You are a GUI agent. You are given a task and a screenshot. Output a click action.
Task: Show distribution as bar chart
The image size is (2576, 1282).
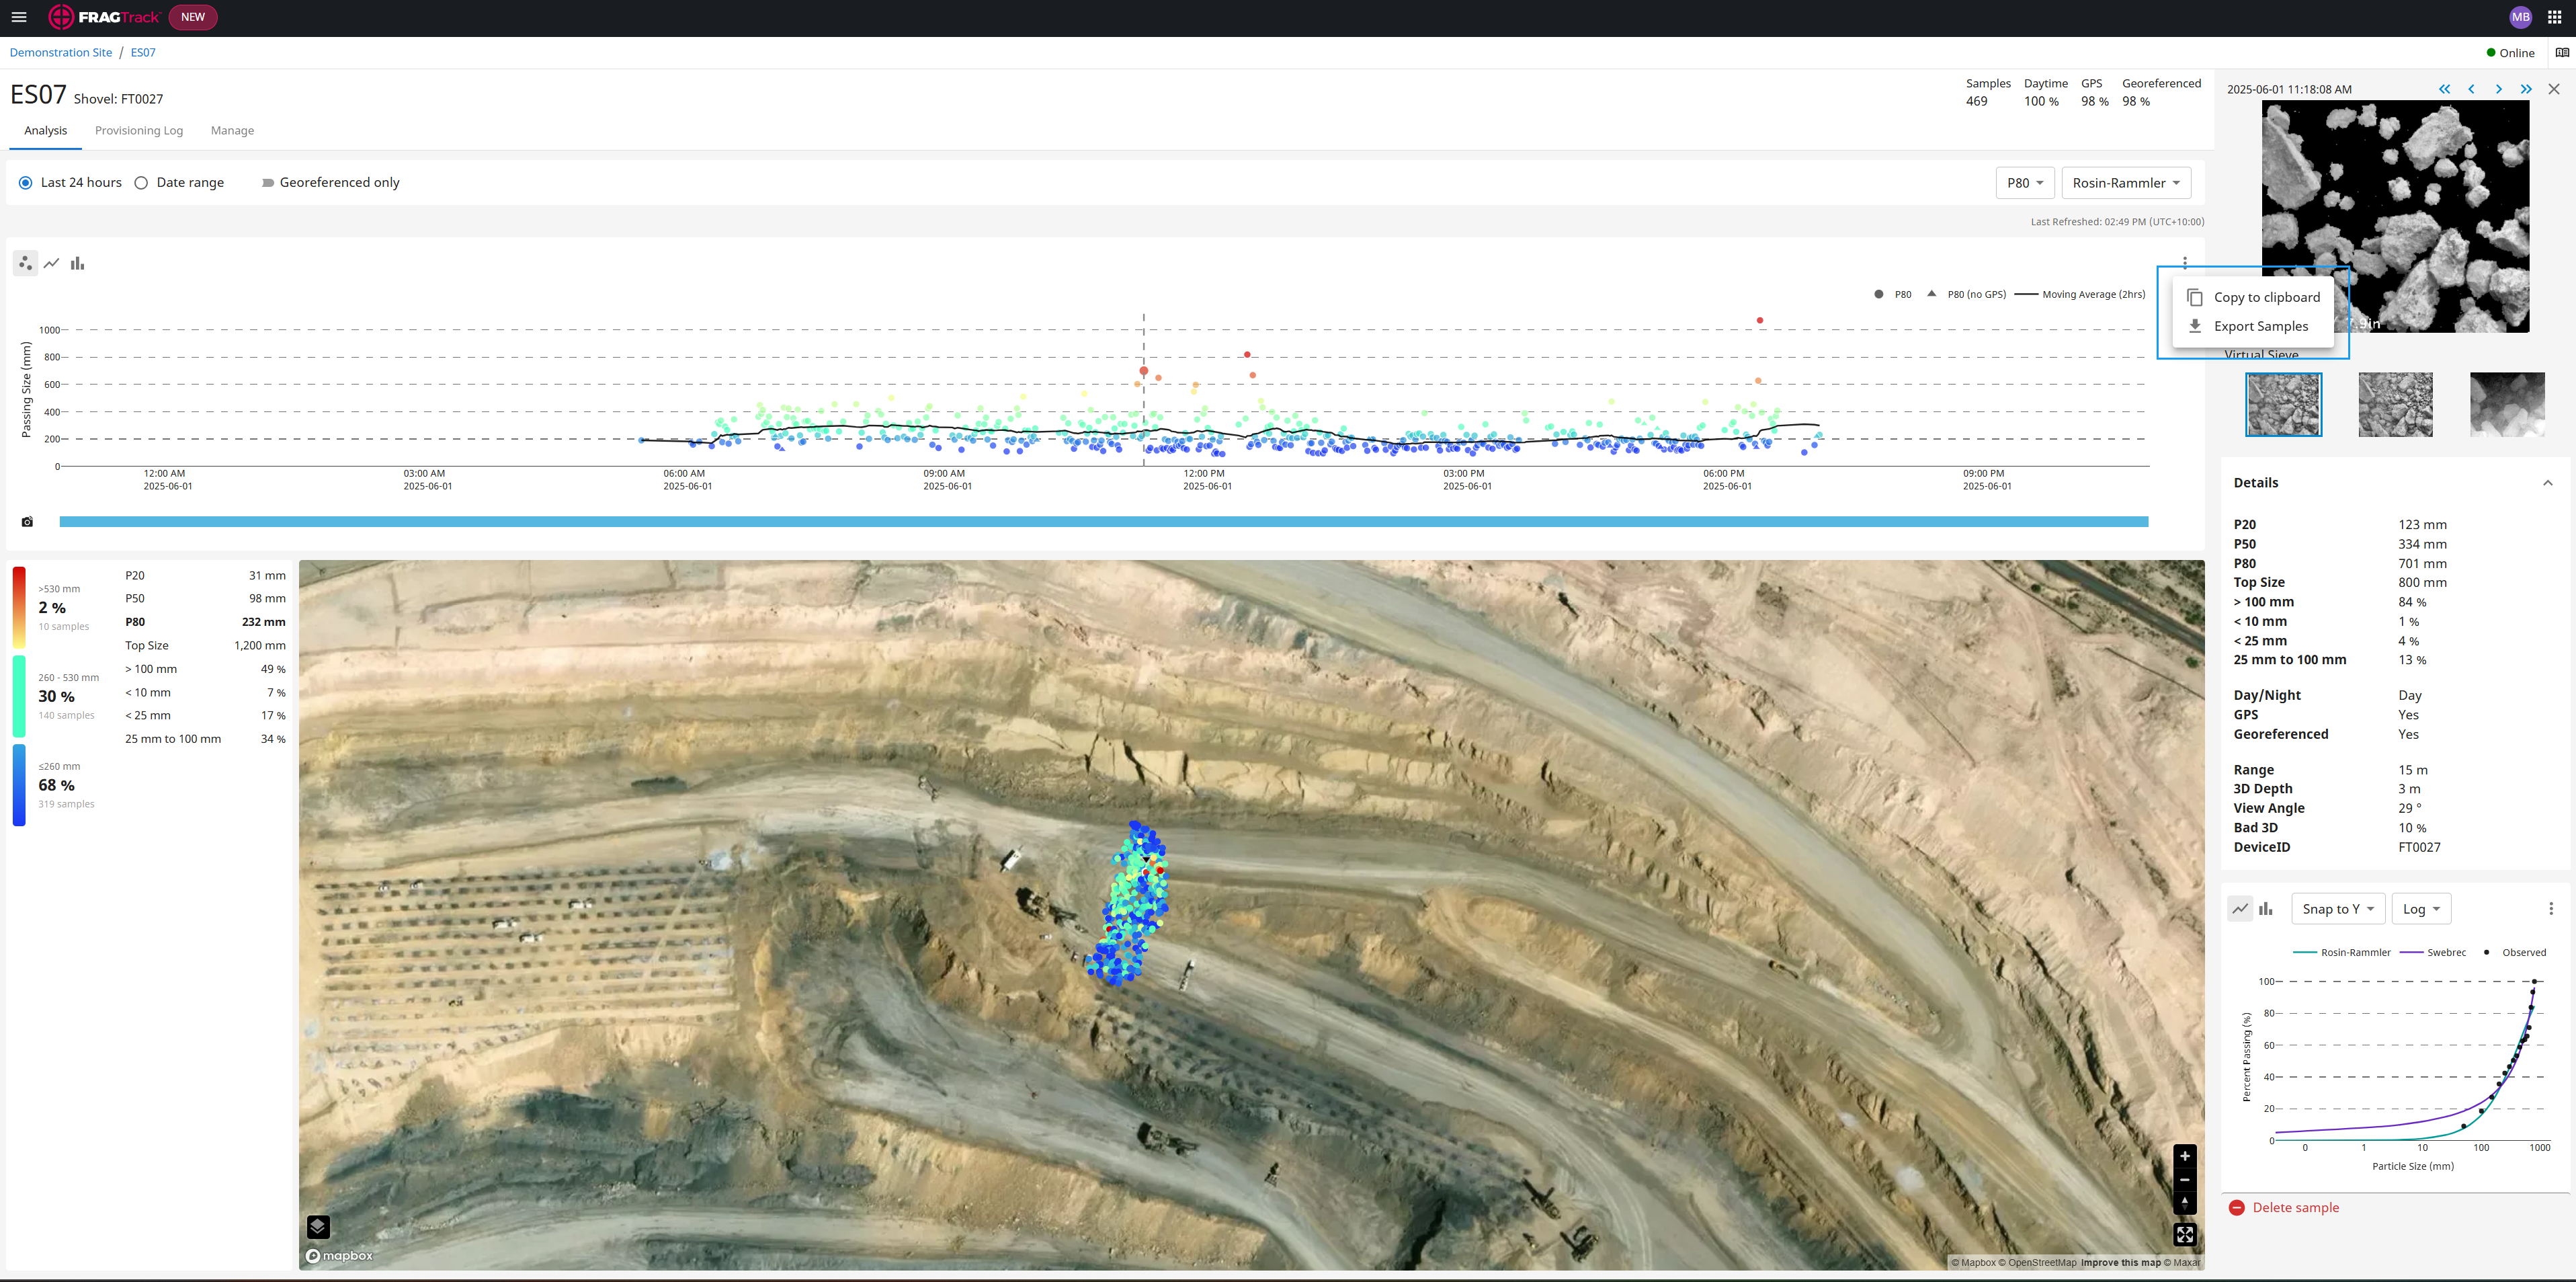[2266, 909]
